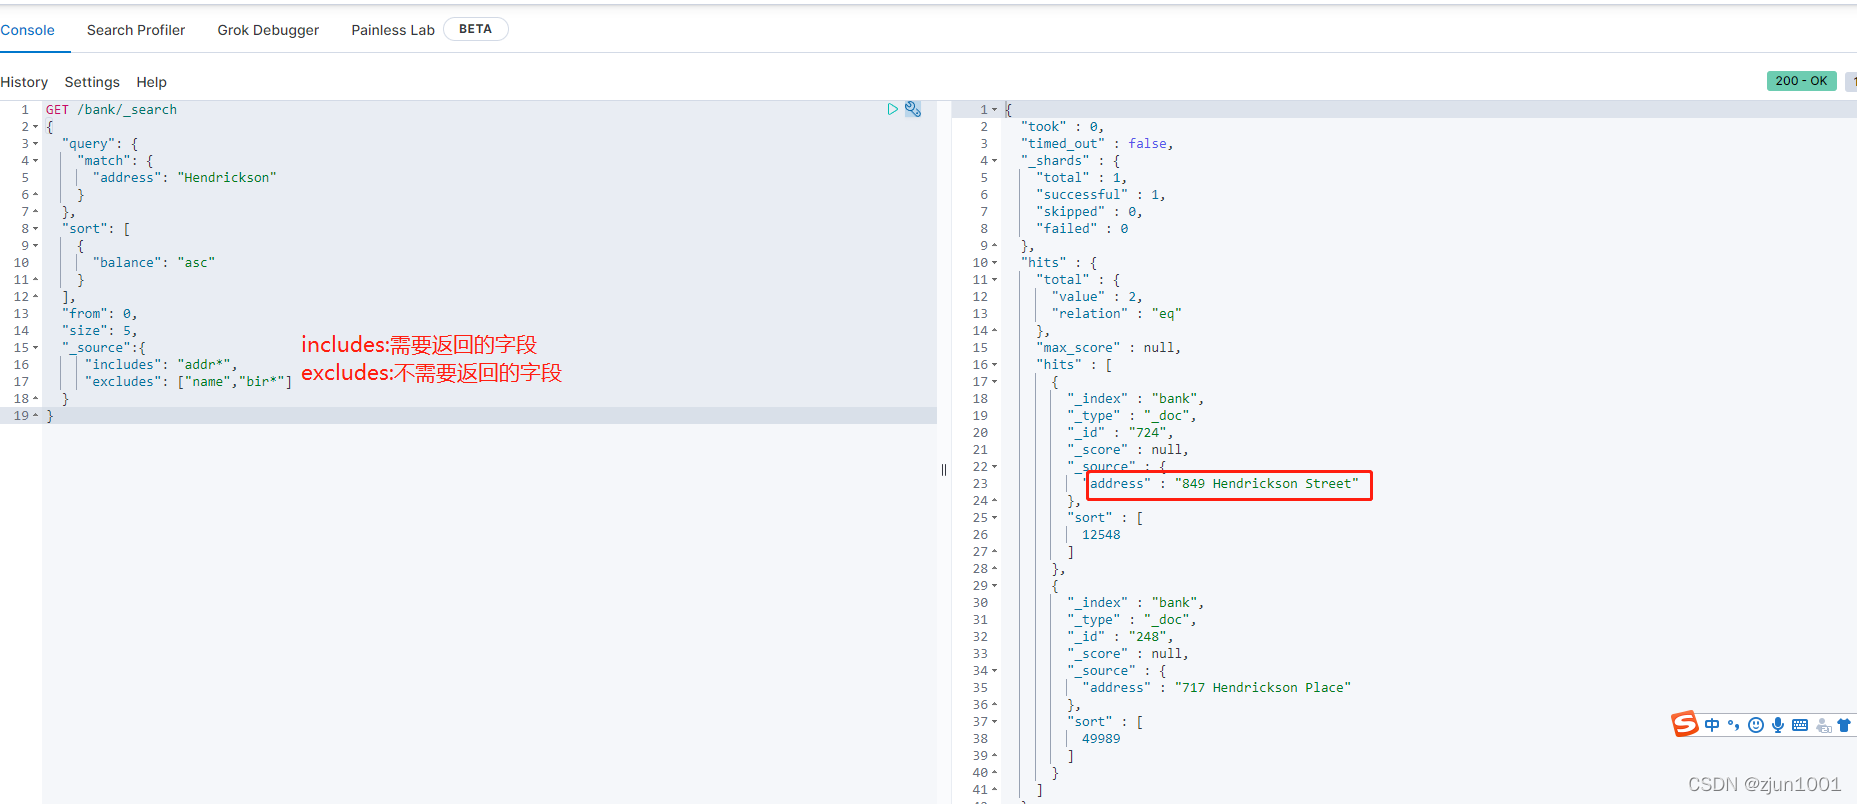Click the 200 - OK status badge
Screen dimensions: 1857x804
(x=1801, y=81)
